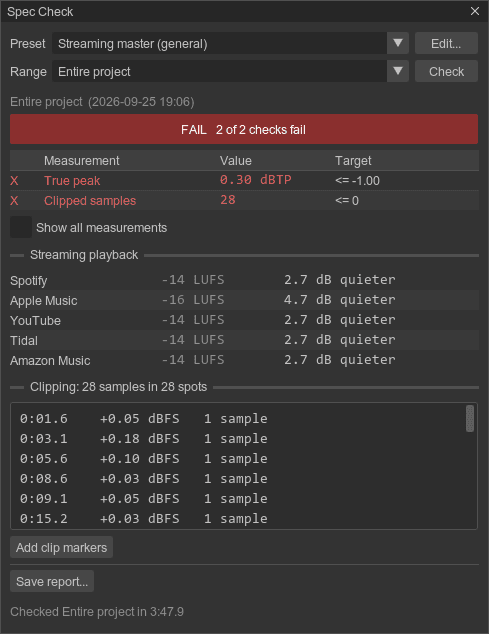Screen dimensions: 489x634
Task: Open Save report... button
Action: [x=52, y=581]
